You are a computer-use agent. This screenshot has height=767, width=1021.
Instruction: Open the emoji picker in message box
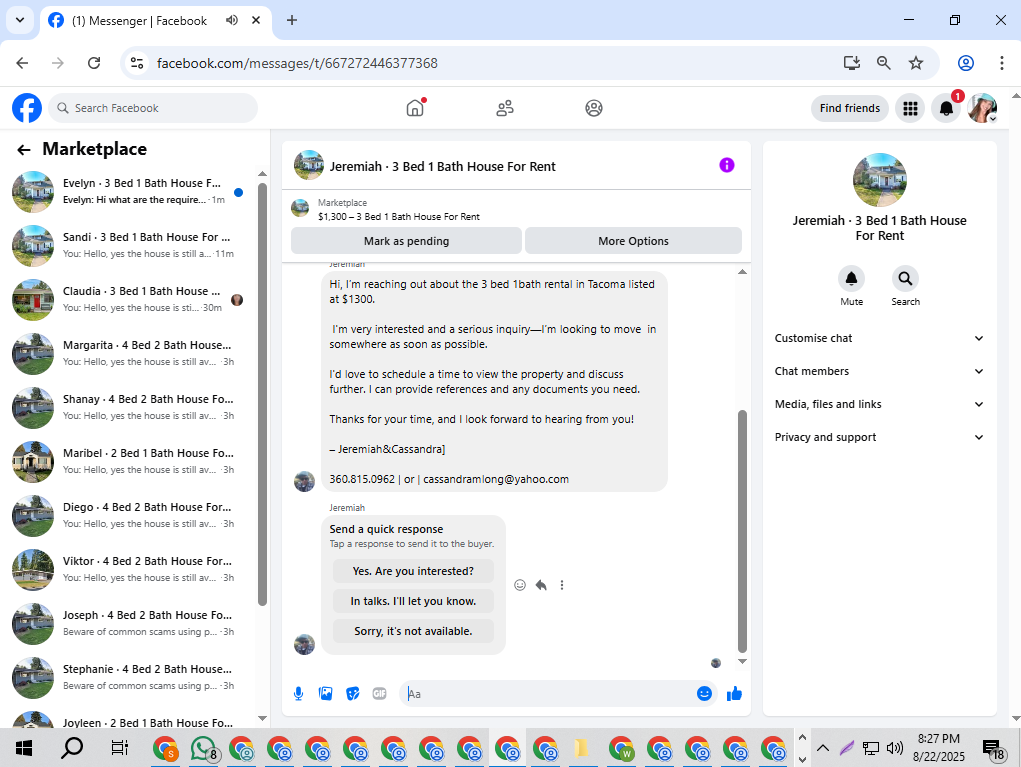(x=704, y=694)
